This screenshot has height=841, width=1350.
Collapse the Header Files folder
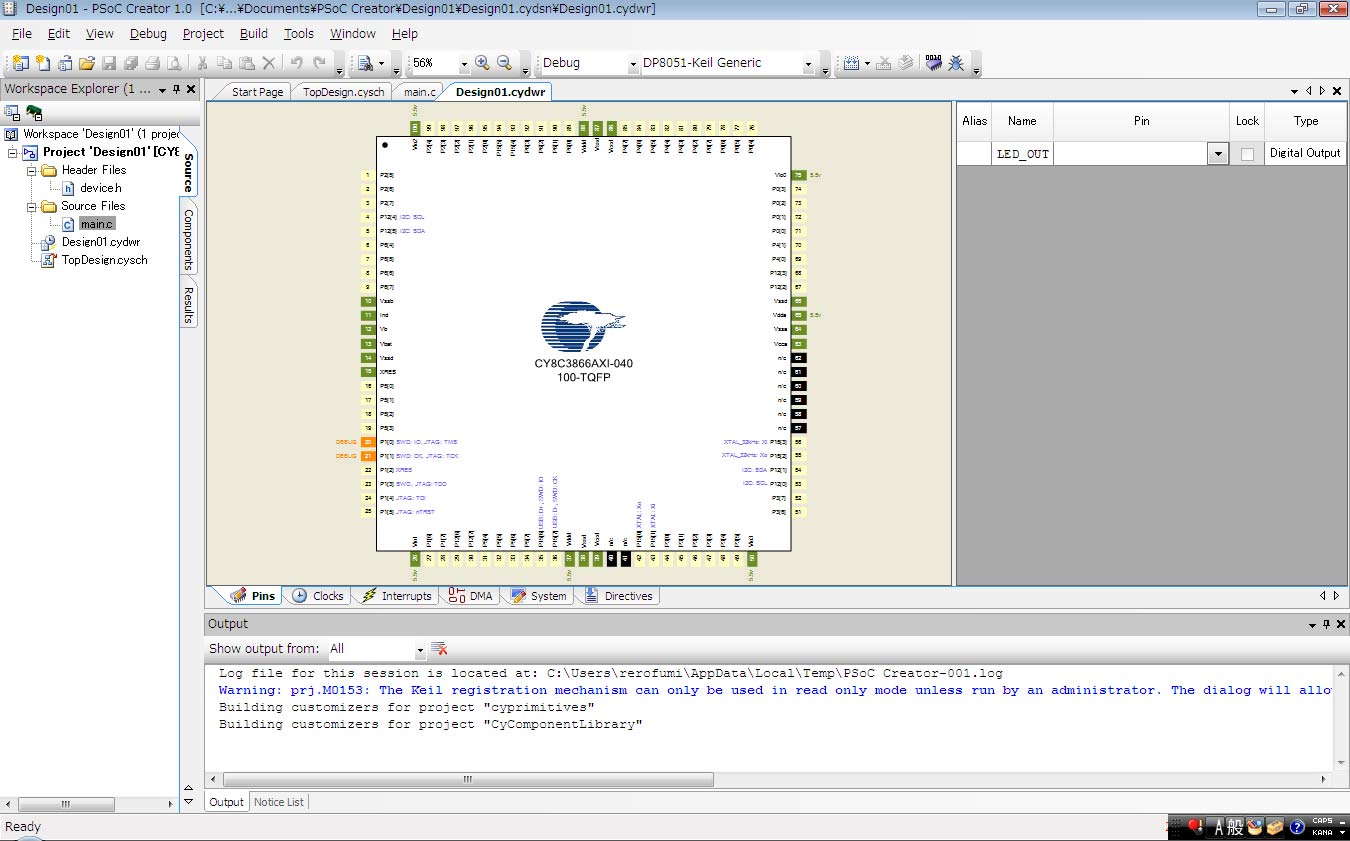click(x=31, y=170)
